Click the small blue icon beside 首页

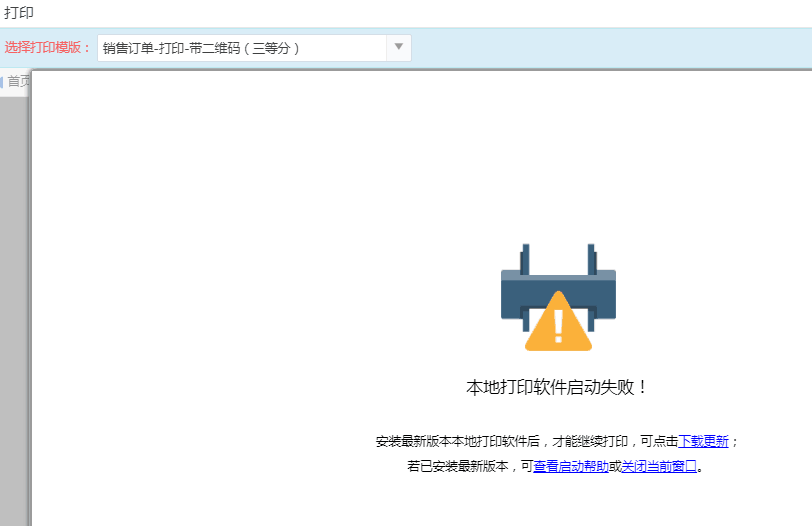click(2, 82)
